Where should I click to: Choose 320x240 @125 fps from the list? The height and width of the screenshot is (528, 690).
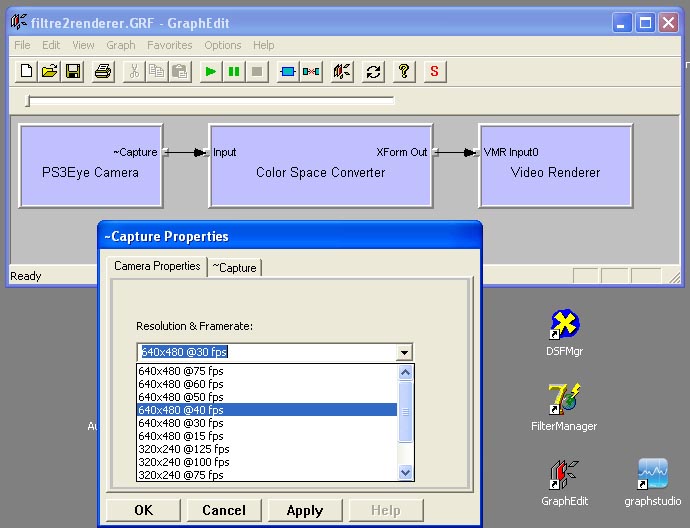click(267, 449)
